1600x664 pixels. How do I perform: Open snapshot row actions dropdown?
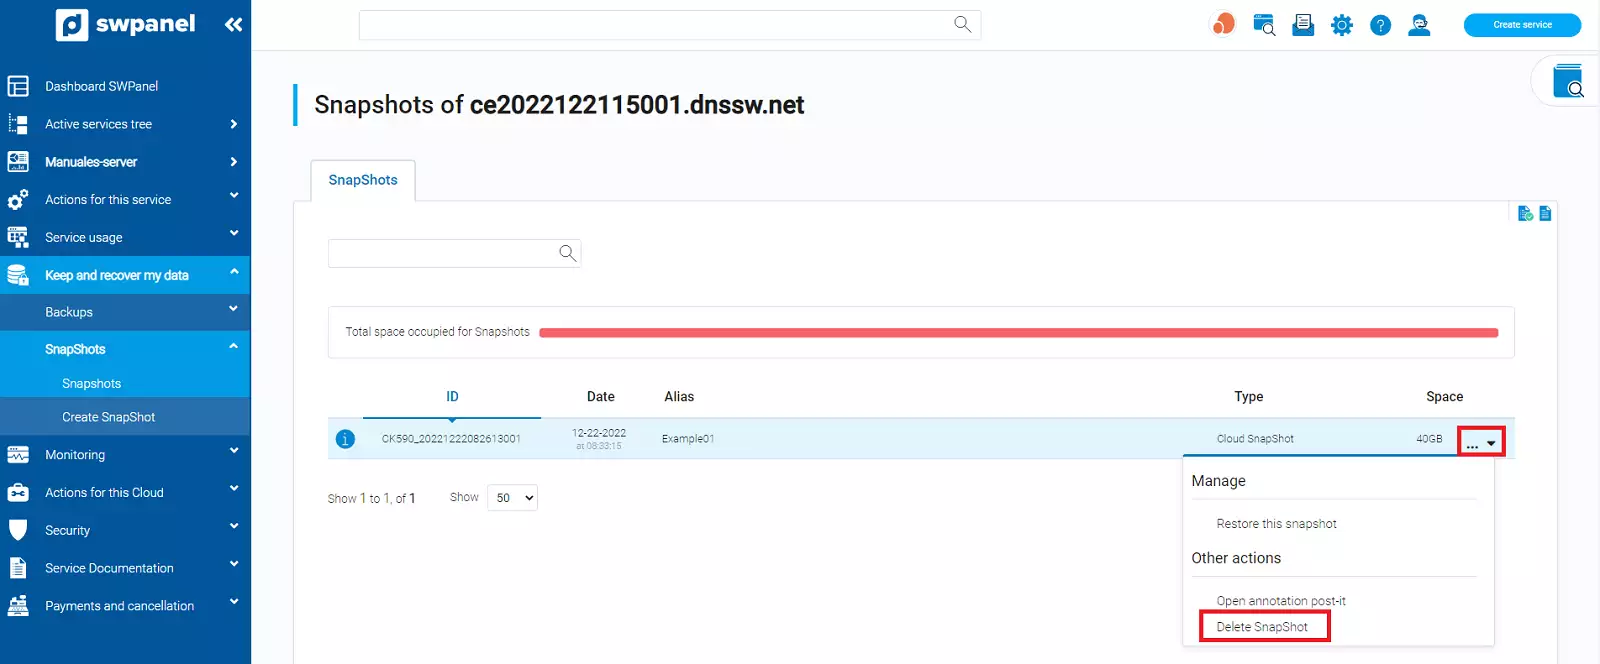point(1481,441)
